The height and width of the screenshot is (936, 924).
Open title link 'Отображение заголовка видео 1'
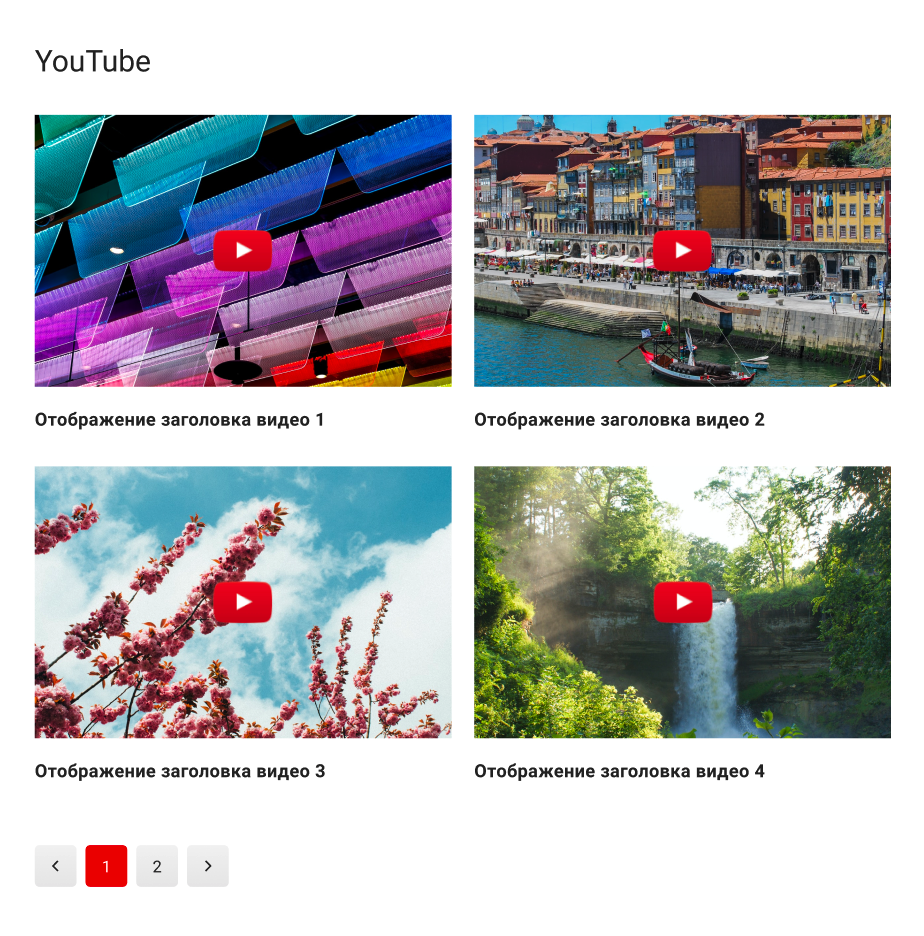(x=179, y=420)
